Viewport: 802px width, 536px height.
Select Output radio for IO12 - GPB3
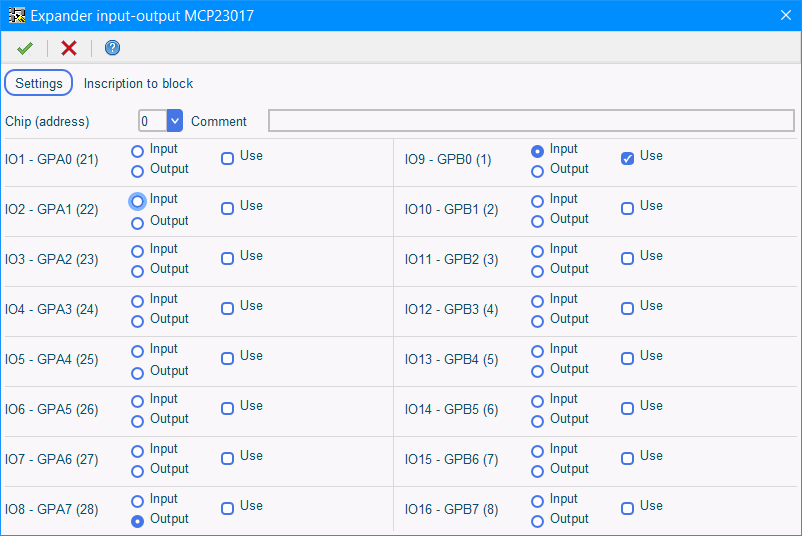pos(538,321)
